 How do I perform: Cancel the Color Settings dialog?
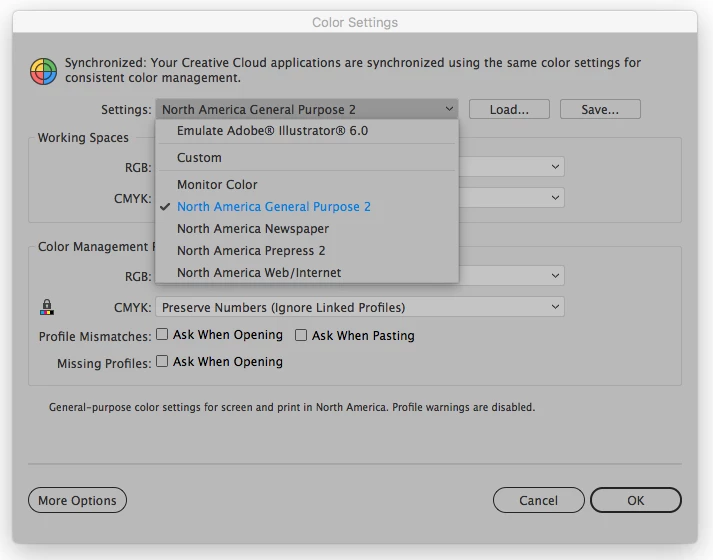click(538, 500)
